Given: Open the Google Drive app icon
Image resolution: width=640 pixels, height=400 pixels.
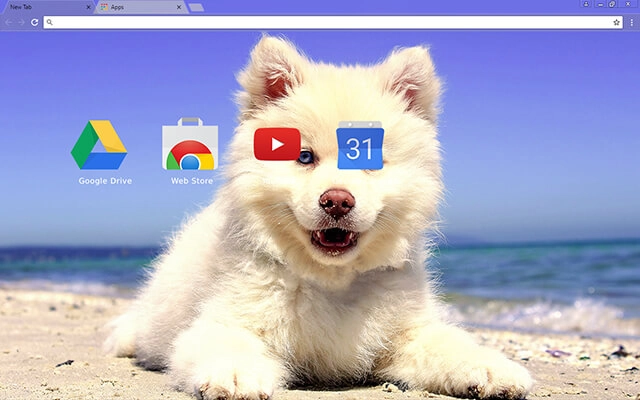Looking at the screenshot, I should pos(99,144).
